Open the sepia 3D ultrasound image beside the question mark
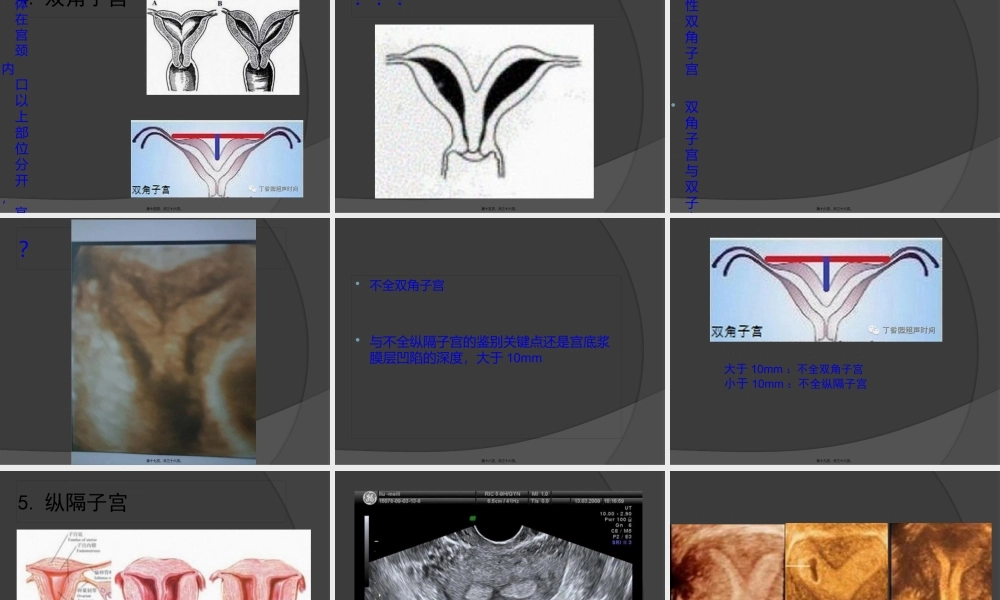This screenshot has height=600, width=1000. [x=163, y=341]
